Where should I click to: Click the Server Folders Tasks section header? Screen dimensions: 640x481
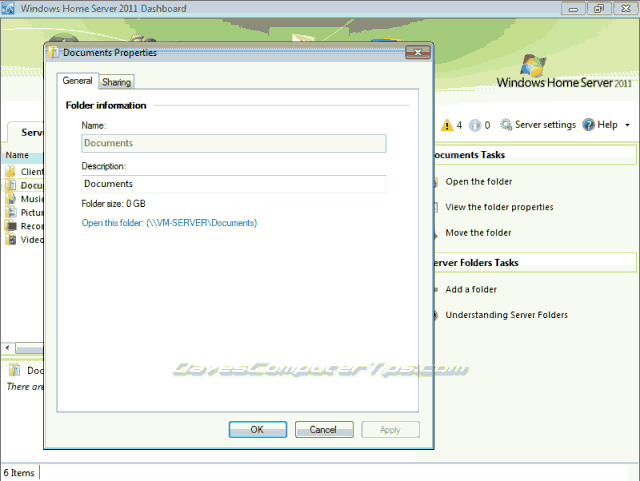[535, 263]
